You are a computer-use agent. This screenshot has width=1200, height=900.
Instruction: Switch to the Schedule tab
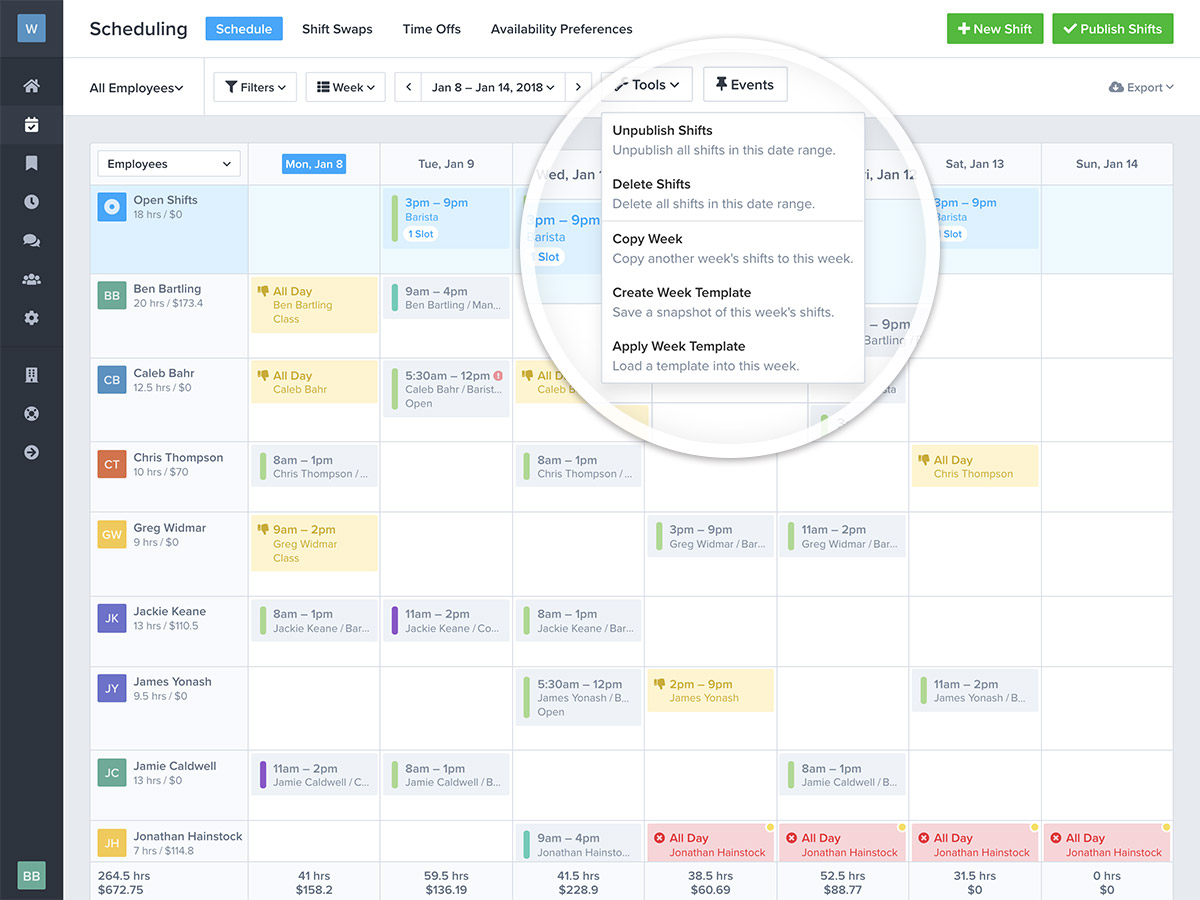pos(244,29)
